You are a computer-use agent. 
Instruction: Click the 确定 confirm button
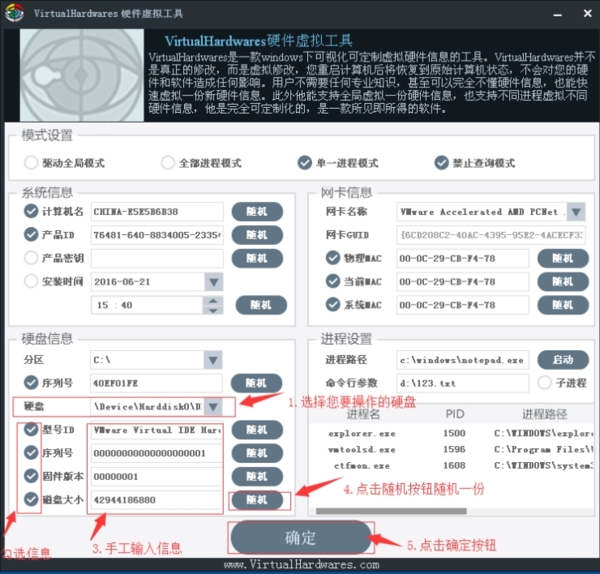pyautogui.click(x=301, y=538)
